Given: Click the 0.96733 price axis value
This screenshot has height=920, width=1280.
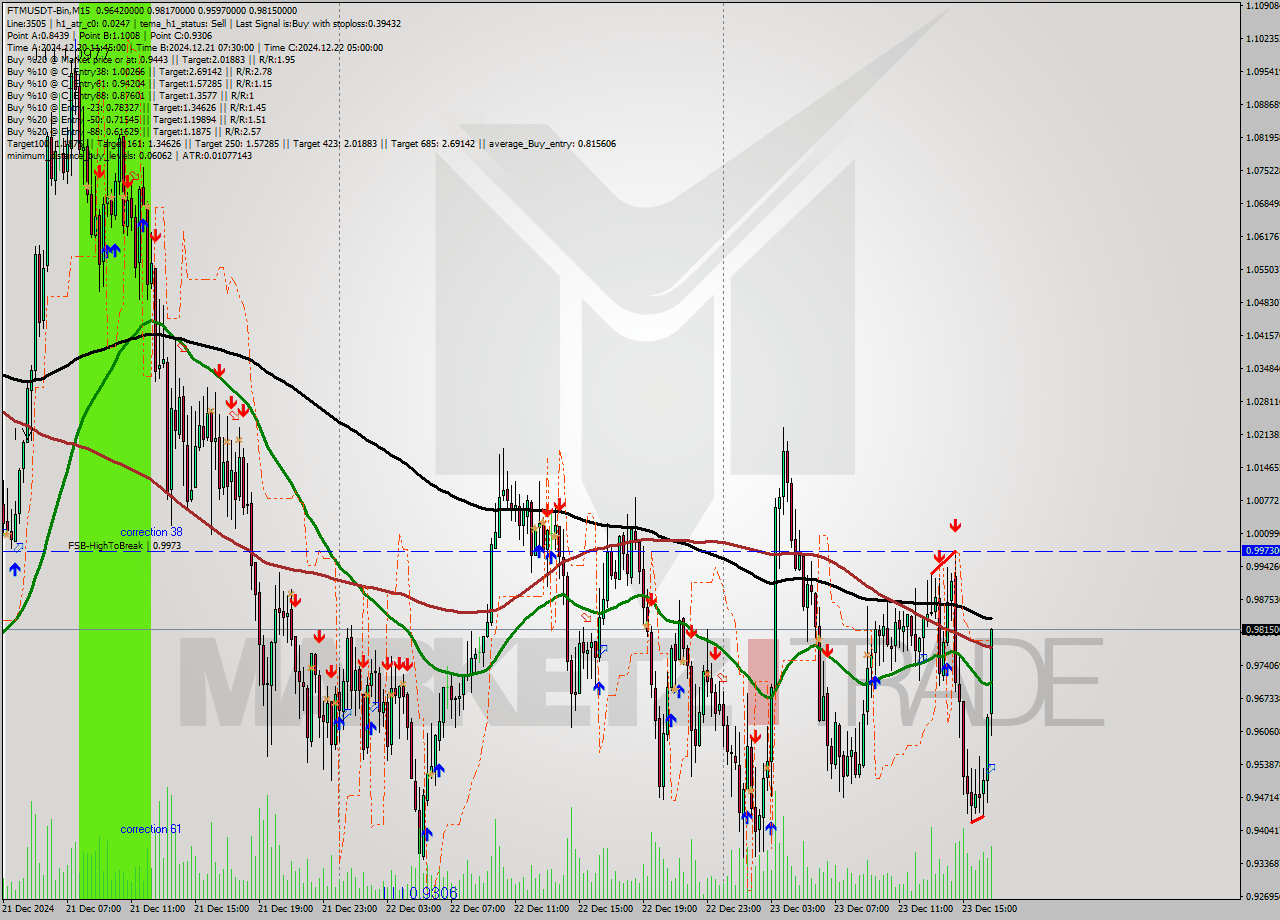Looking at the screenshot, I should 1263,699.
